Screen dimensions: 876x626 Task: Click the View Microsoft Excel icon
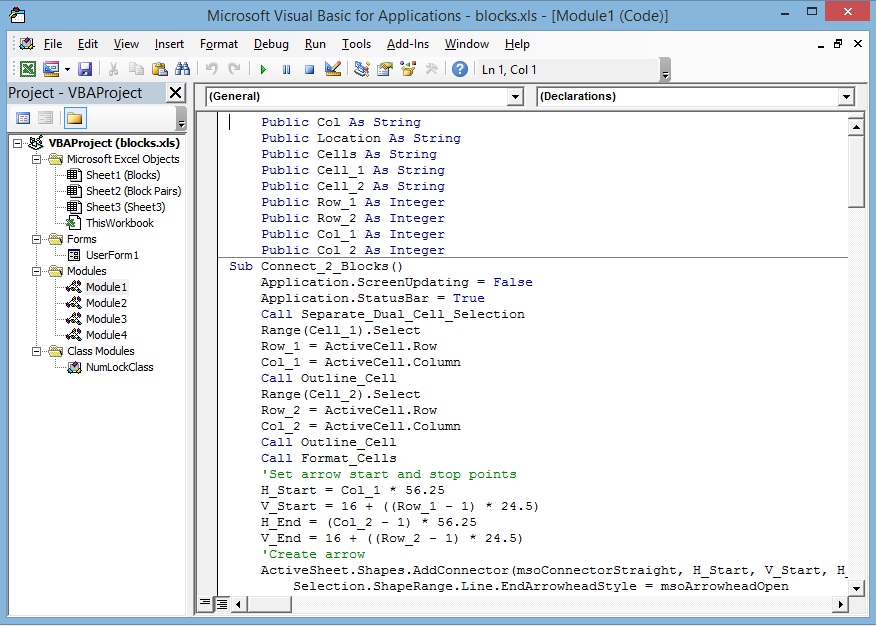27,69
